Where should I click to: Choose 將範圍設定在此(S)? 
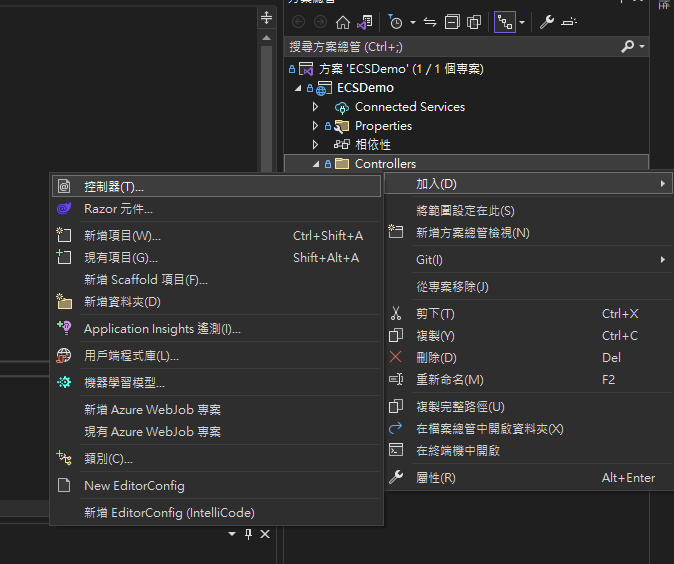(x=528, y=211)
